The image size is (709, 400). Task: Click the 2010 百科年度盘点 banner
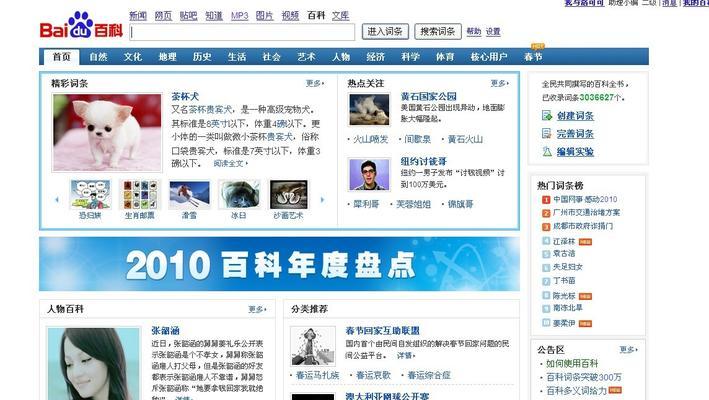pyautogui.click(x=279, y=264)
